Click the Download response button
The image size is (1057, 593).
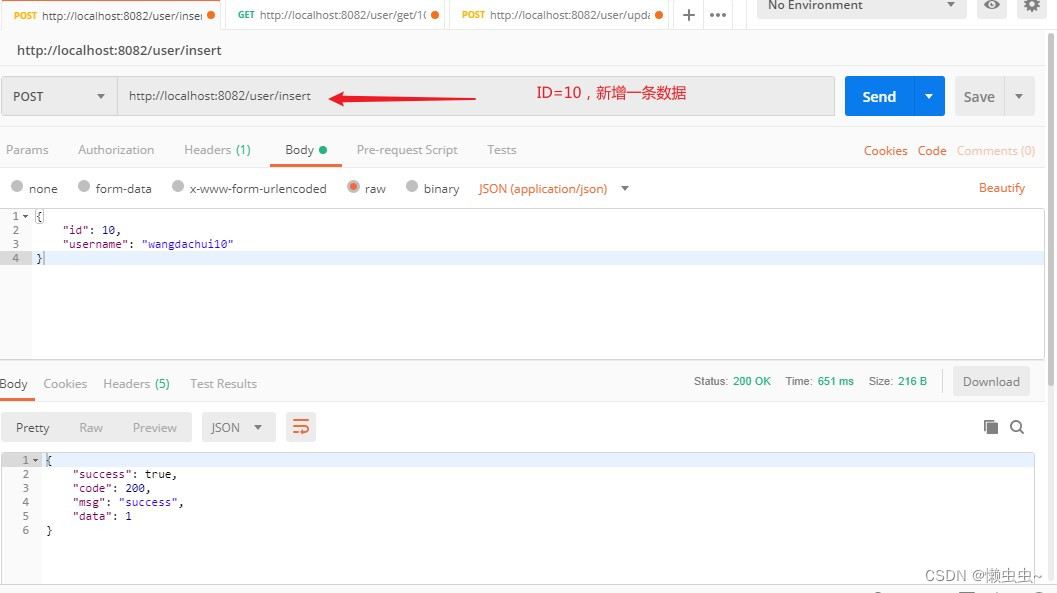991,381
